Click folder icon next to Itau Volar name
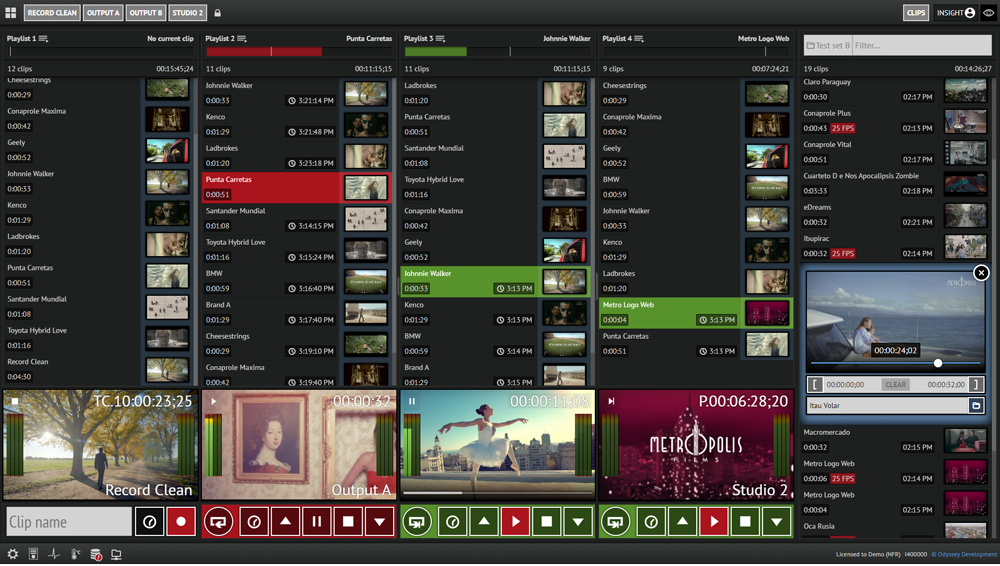 pyautogui.click(x=975, y=405)
